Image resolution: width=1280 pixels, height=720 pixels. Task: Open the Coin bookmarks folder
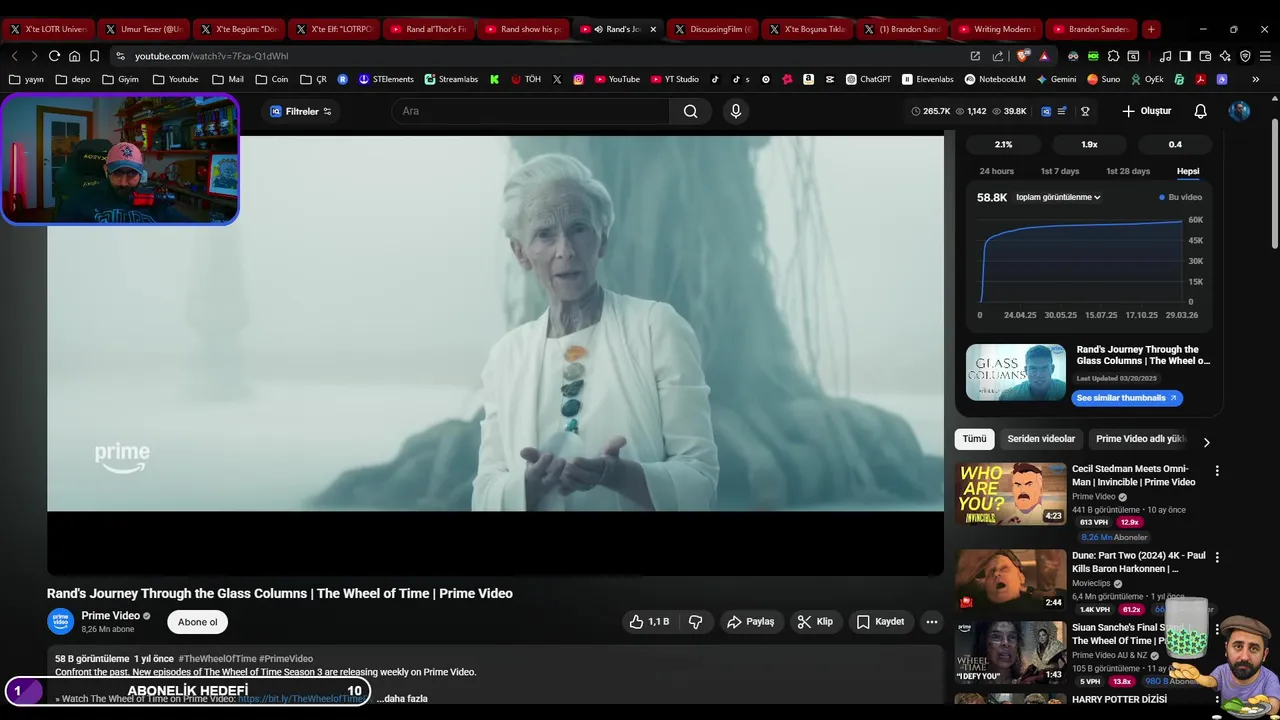click(x=272, y=79)
